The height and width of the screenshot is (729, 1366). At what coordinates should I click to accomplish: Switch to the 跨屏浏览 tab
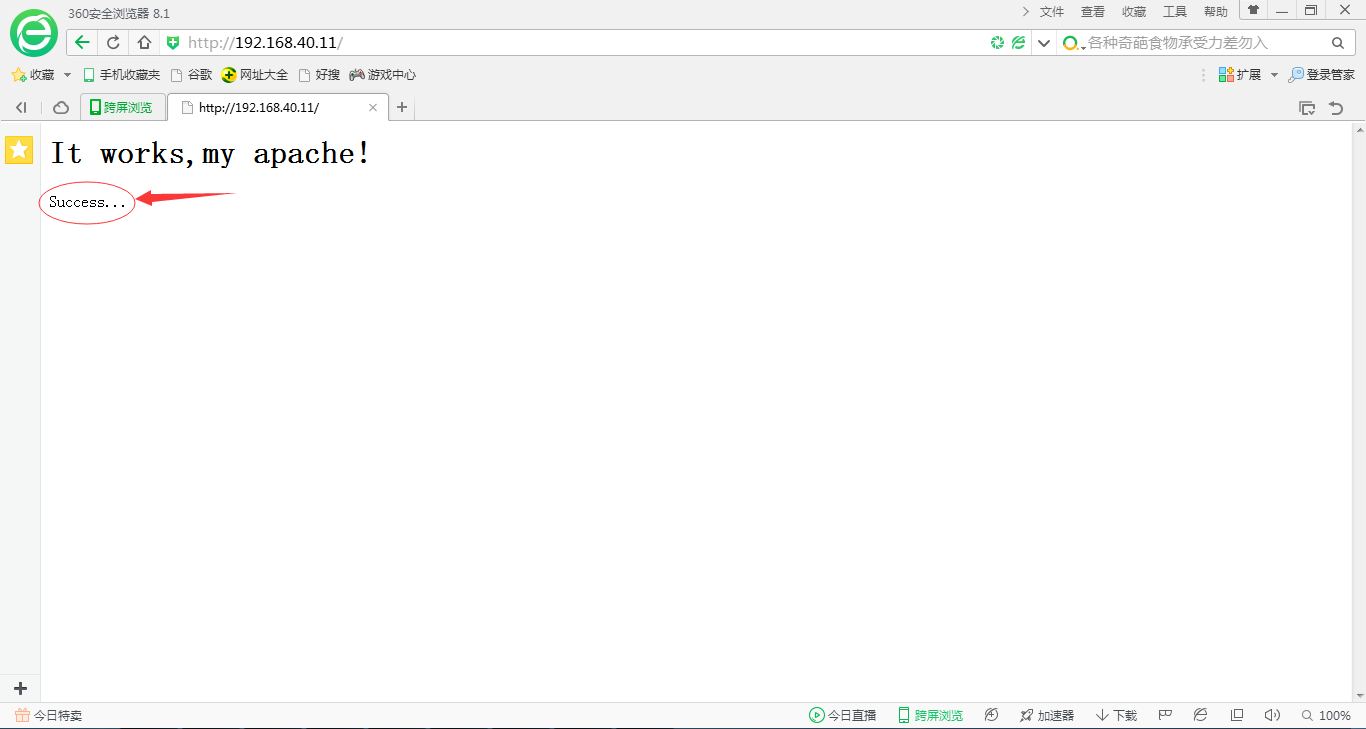pos(122,108)
